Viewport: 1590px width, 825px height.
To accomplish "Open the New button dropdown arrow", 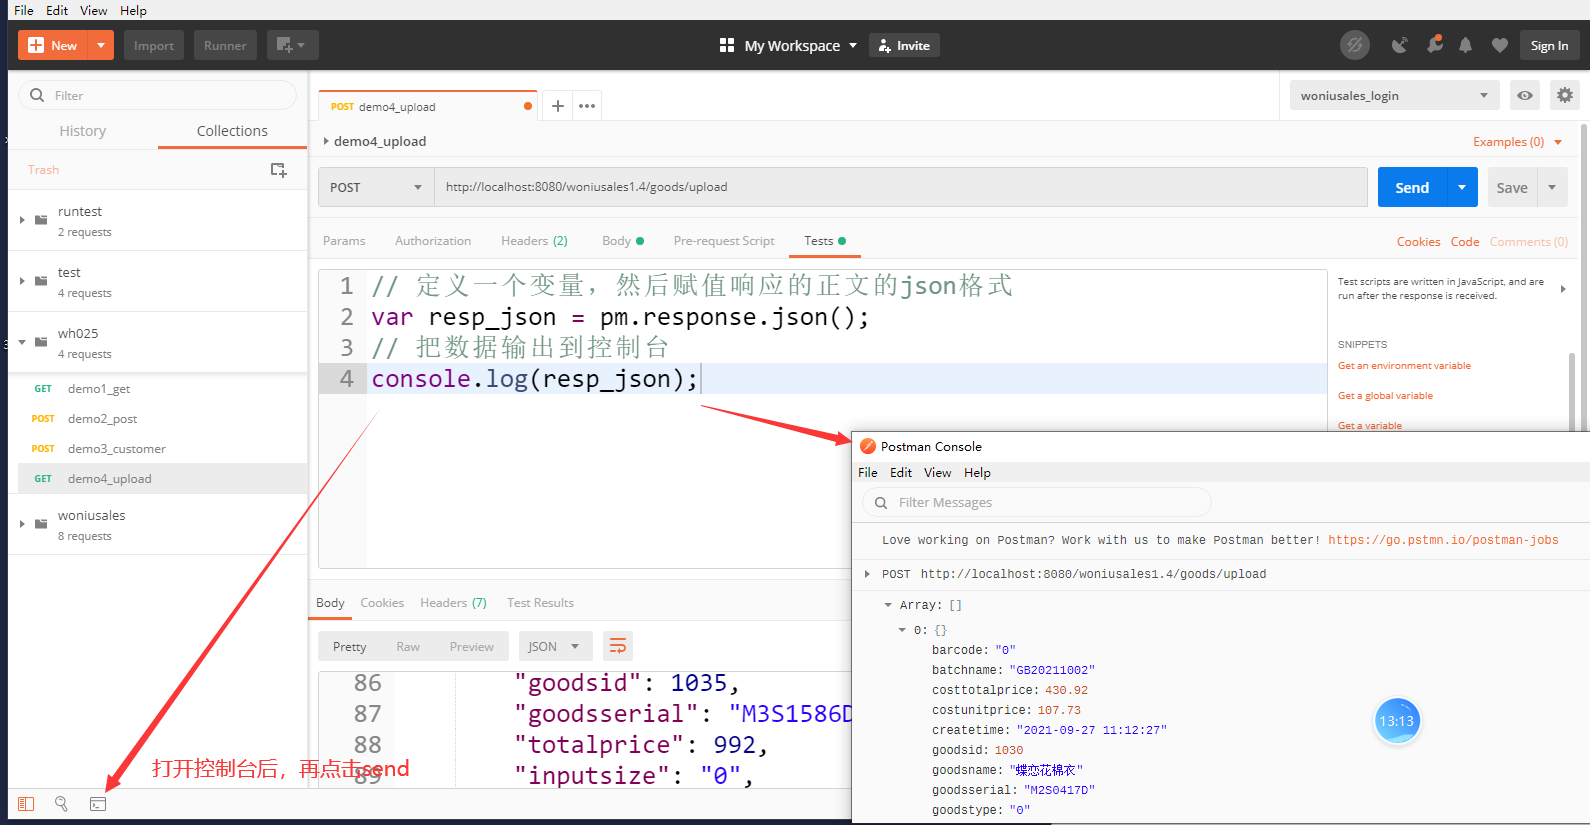I will point(101,45).
